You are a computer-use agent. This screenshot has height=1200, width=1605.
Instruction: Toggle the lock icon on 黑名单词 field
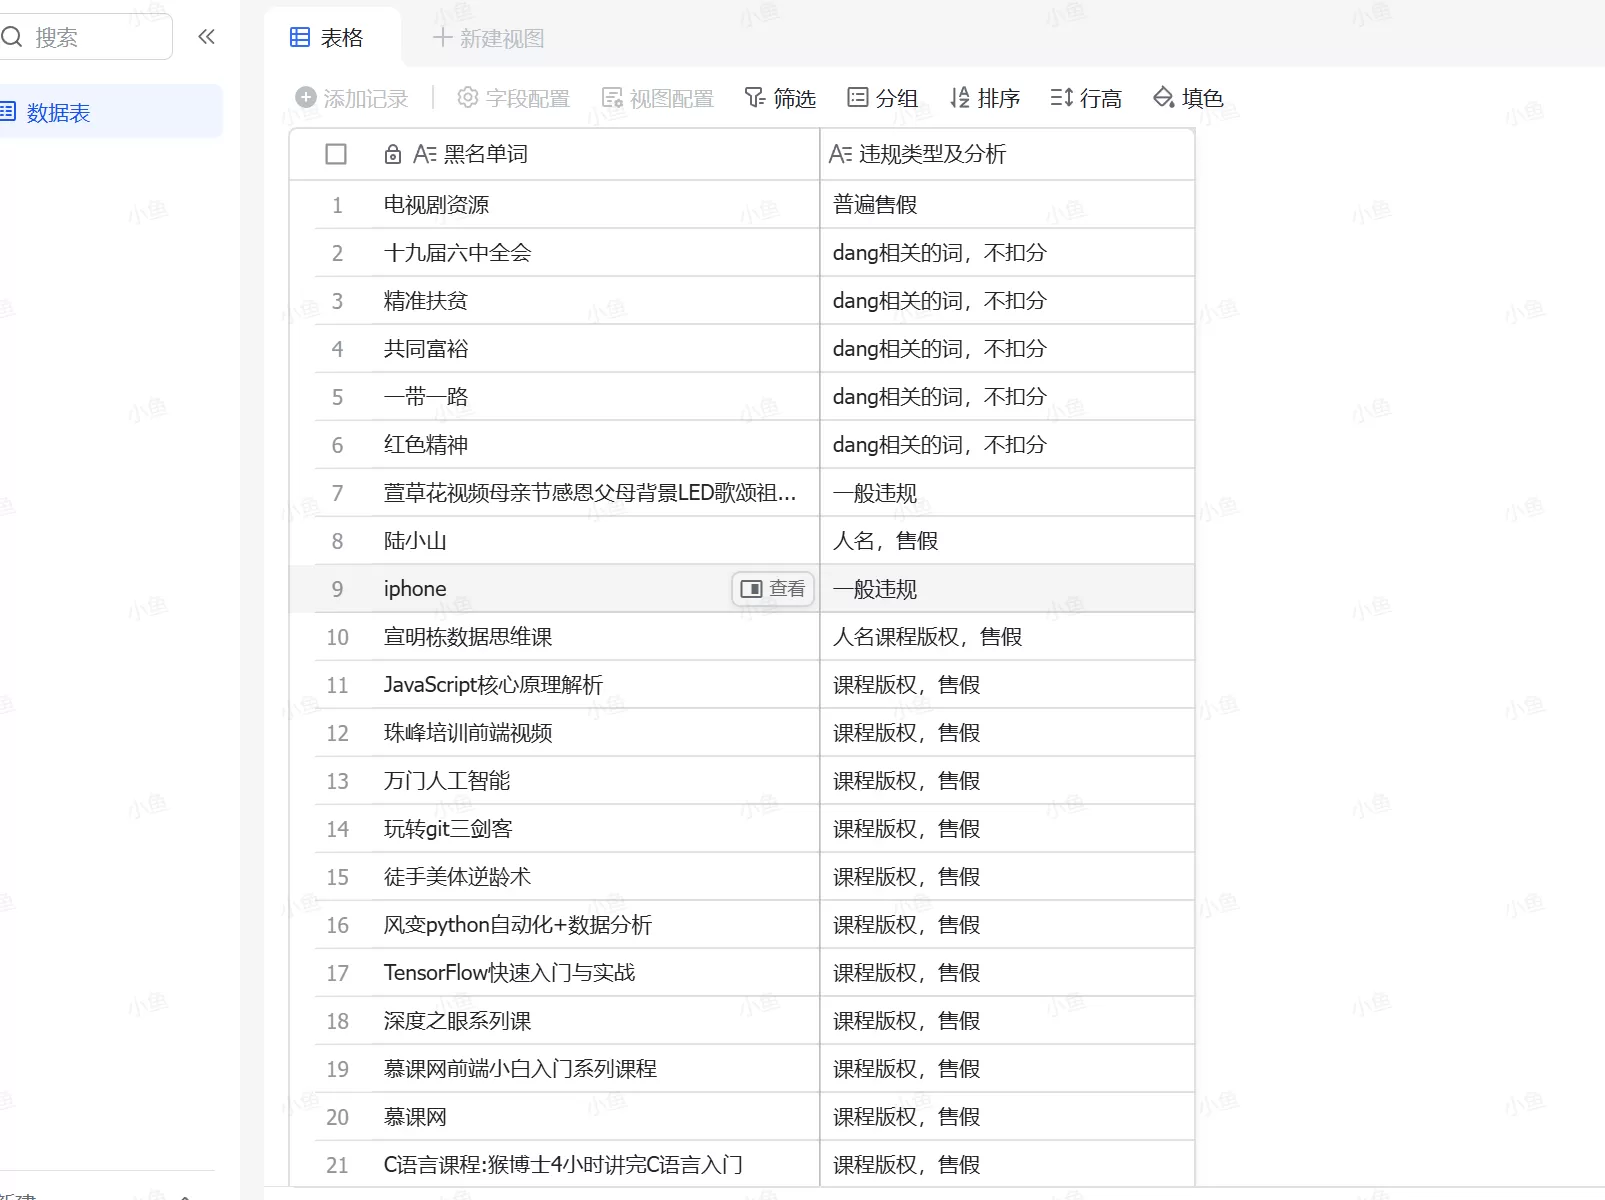click(x=392, y=154)
